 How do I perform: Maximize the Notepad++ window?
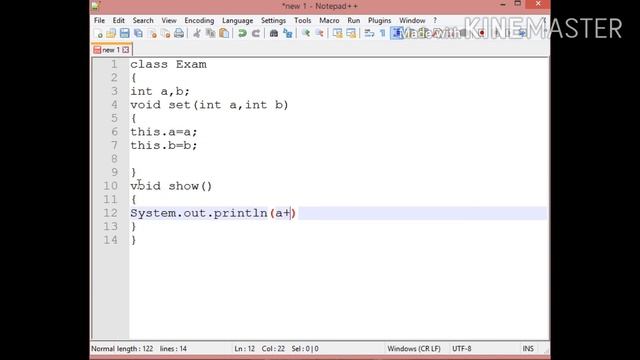point(518,4)
